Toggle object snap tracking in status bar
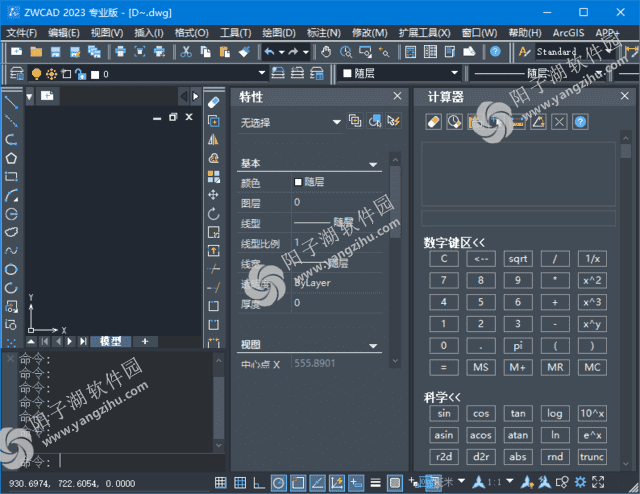This screenshot has height=494, width=640. coord(317,483)
